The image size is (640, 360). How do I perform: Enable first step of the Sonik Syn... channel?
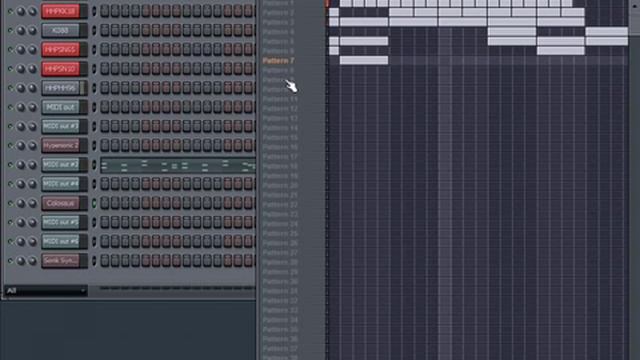105,261
